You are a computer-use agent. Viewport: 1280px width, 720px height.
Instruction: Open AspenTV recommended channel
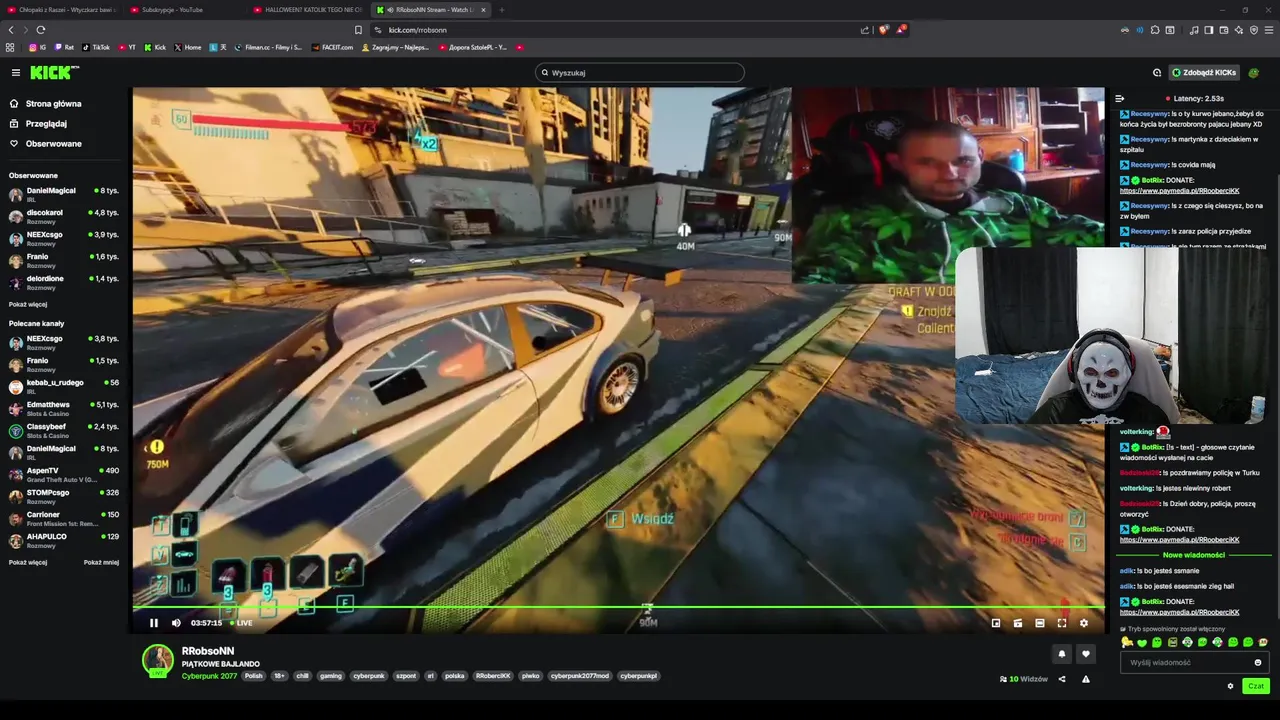(x=64, y=474)
